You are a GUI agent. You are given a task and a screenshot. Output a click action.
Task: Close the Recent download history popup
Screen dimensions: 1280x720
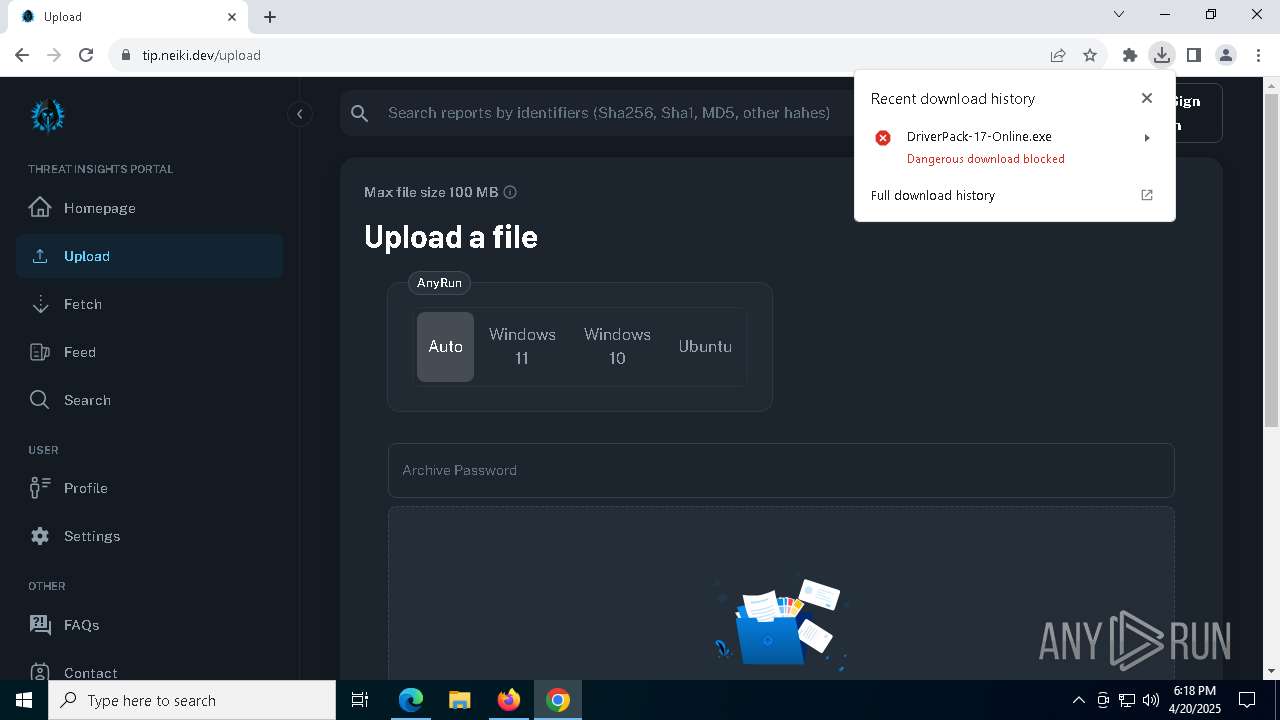pyautogui.click(x=1147, y=98)
